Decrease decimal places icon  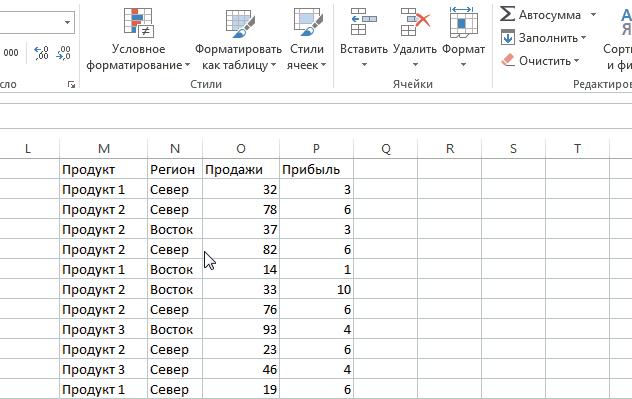tap(64, 53)
